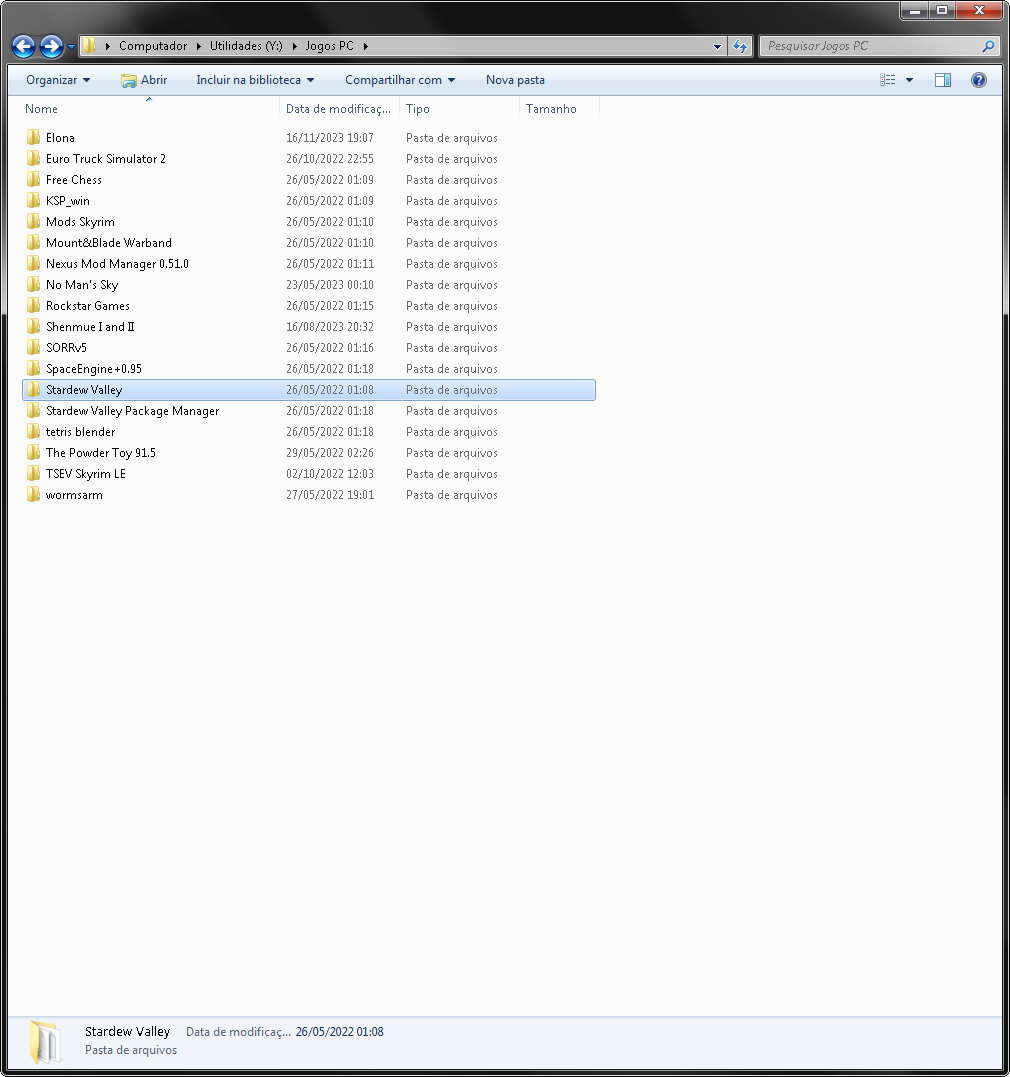Sort by the Nome column header
Viewport: 1010px width, 1077px height.
pos(148,109)
